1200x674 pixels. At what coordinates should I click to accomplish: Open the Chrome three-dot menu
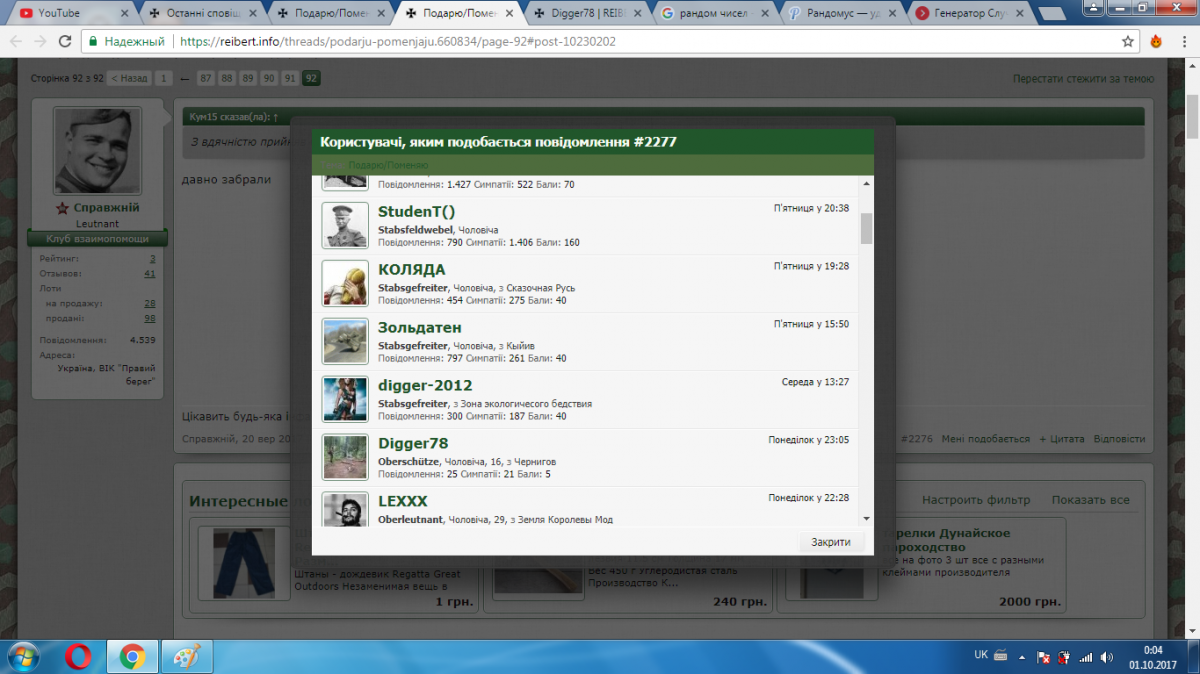pyautogui.click(x=1183, y=42)
